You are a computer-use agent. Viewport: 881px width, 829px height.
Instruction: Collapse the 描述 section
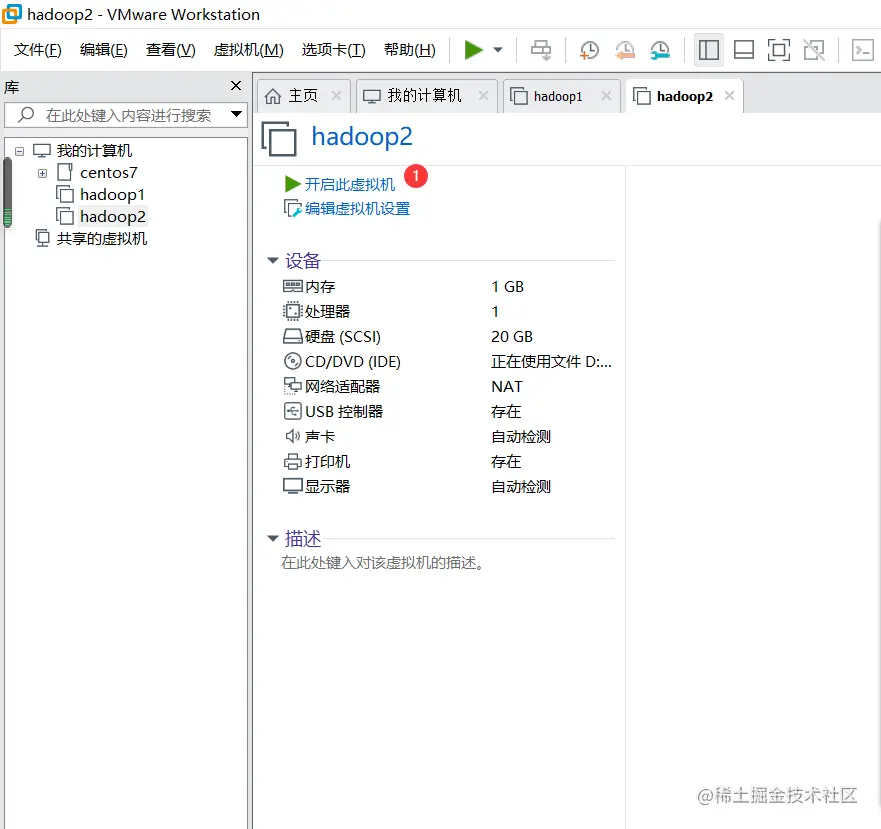[273, 538]
